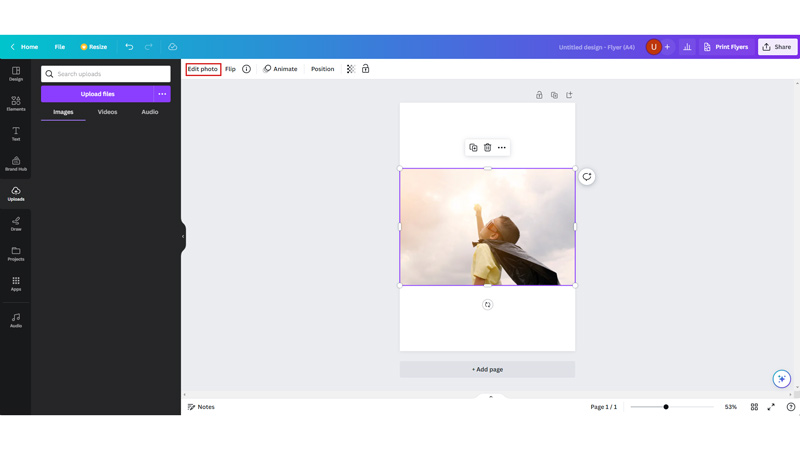Click the Share button

coord(777,47)
